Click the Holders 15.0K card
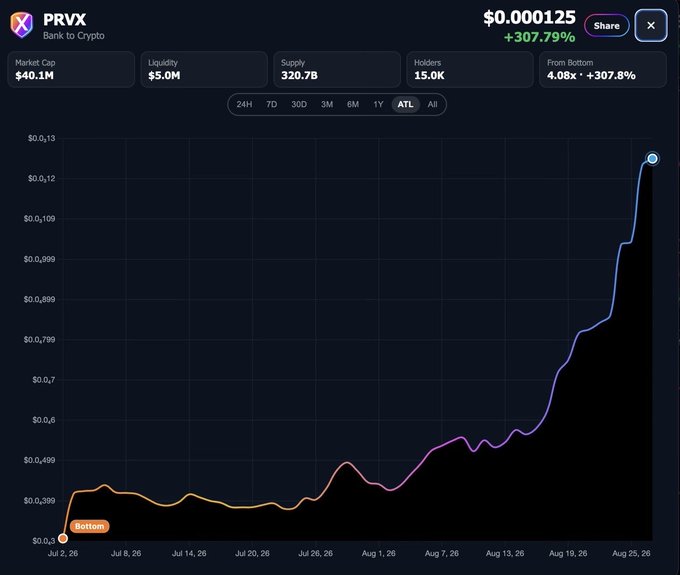Screen dimensions: 680x575 (x=470, y=69)
